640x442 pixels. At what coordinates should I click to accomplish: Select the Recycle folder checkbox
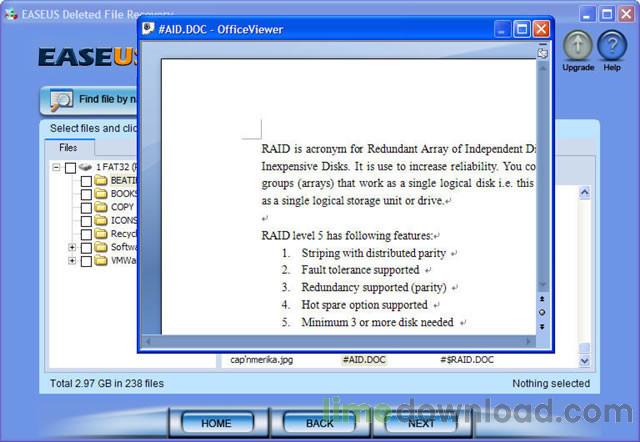pyautogui.click(x=86, y=235)
